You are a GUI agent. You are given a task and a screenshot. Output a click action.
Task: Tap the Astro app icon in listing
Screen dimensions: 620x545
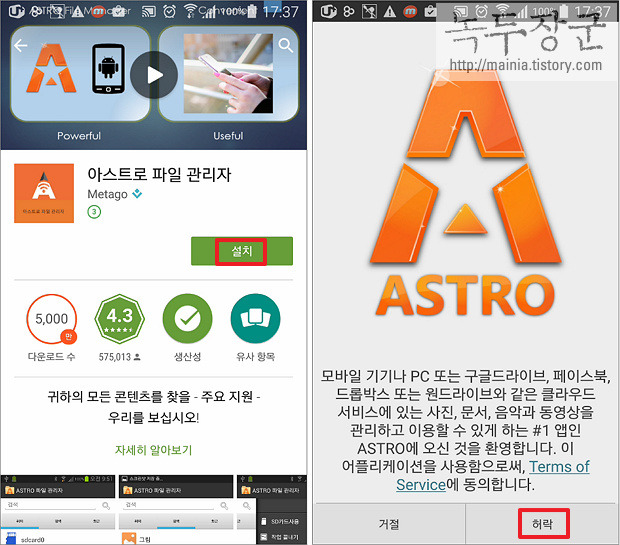click(44, 193)
